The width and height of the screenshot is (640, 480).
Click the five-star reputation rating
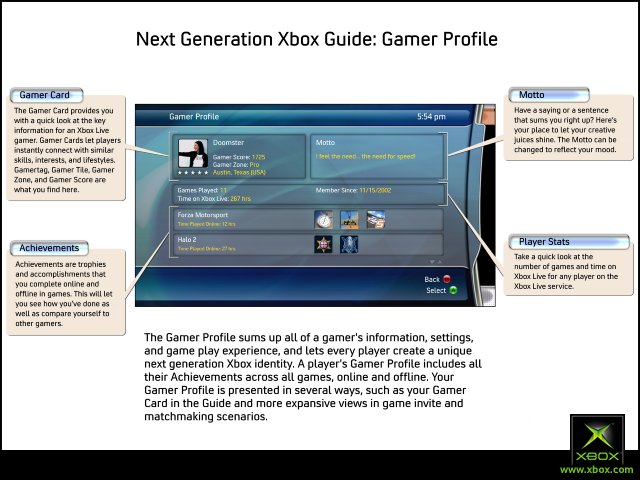193,173
